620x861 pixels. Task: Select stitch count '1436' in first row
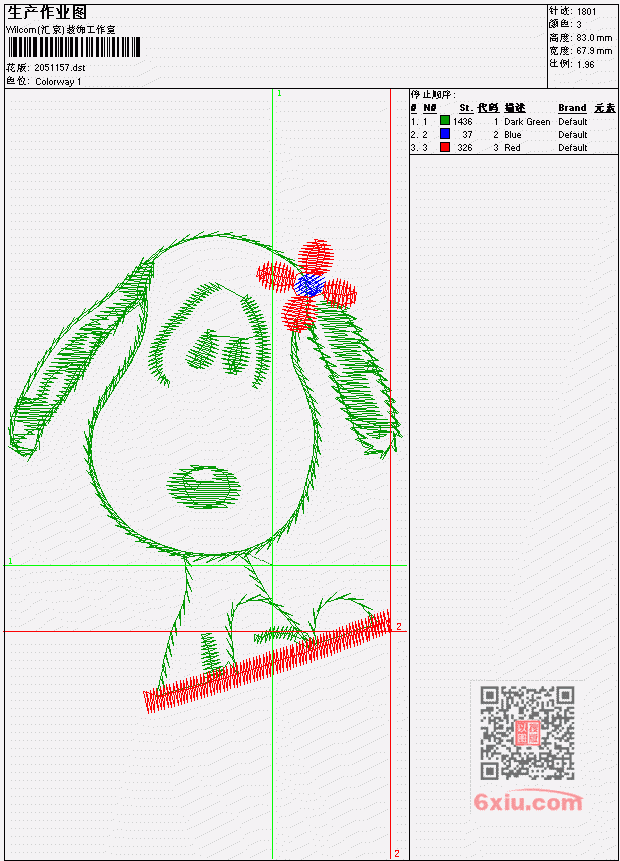(x=462, y=122)
